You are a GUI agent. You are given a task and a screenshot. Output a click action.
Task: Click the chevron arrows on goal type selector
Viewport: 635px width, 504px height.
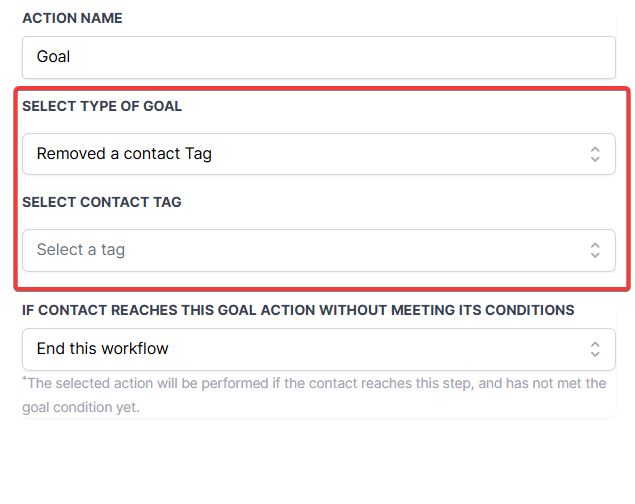pyautogui.click(x=595, y=154)
